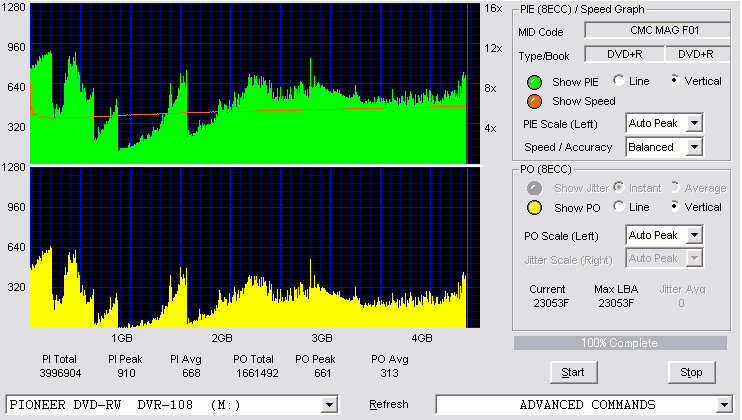The width and height of the screenshot is (742, 420).
Task: Click the PO Avg value 313
Action: pos(389,373)
